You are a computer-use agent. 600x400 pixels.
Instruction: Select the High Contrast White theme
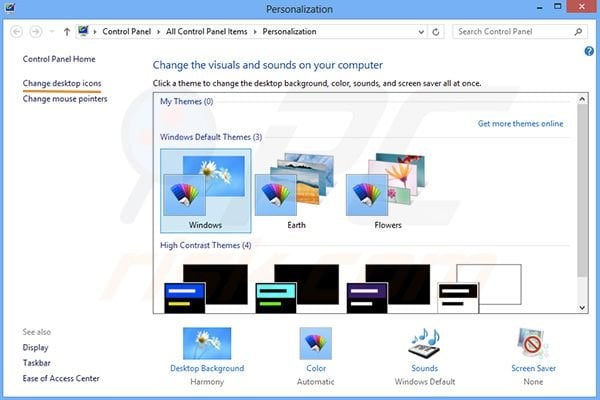479,288
